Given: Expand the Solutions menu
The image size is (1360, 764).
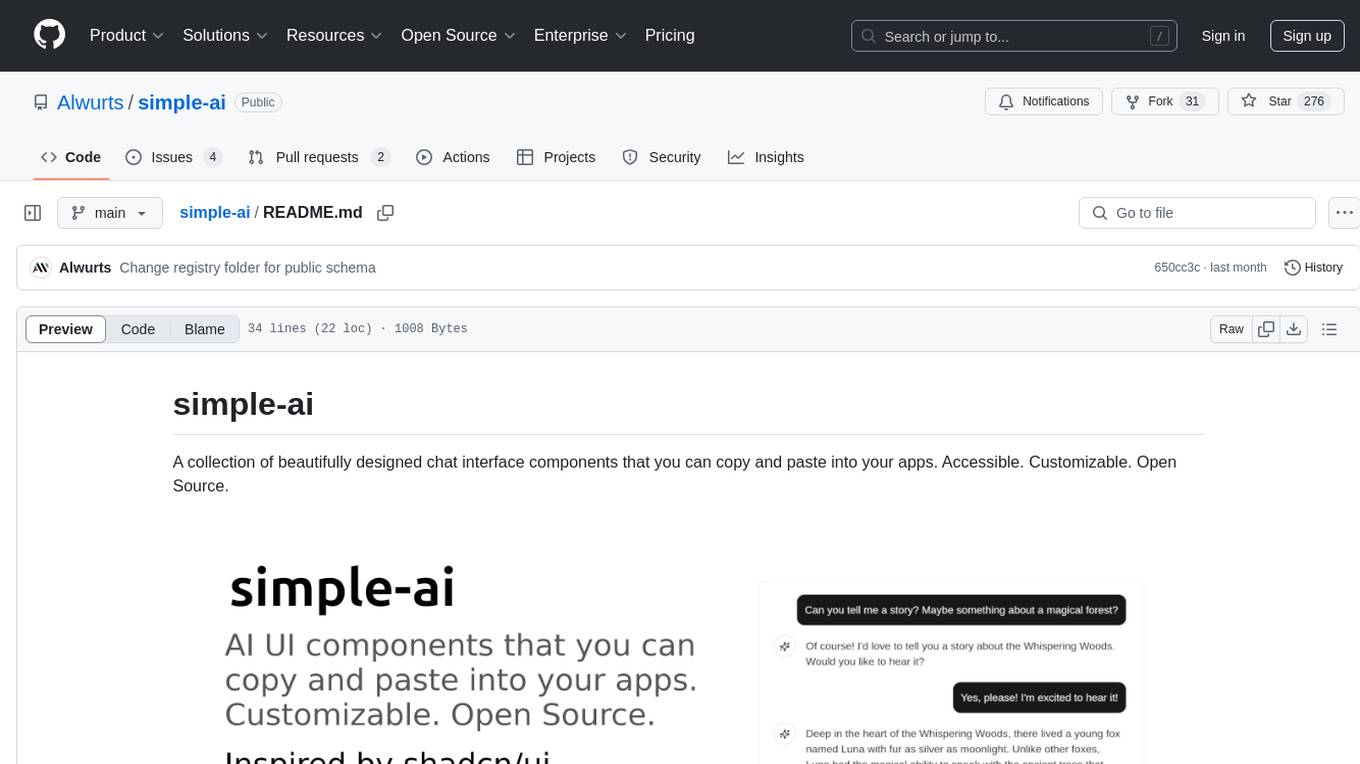Looking at the screenshot, I should pos(225,35).
